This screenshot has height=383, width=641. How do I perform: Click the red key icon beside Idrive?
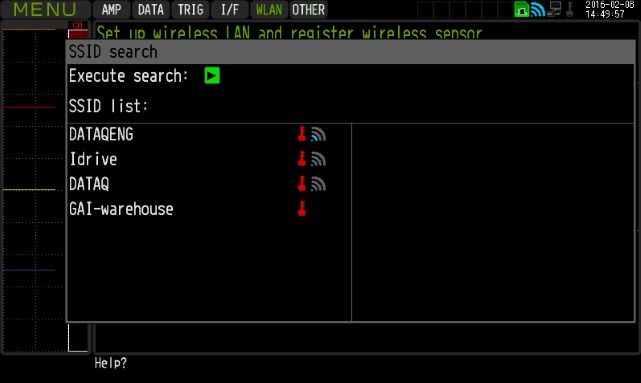click(x=302, y=159)
